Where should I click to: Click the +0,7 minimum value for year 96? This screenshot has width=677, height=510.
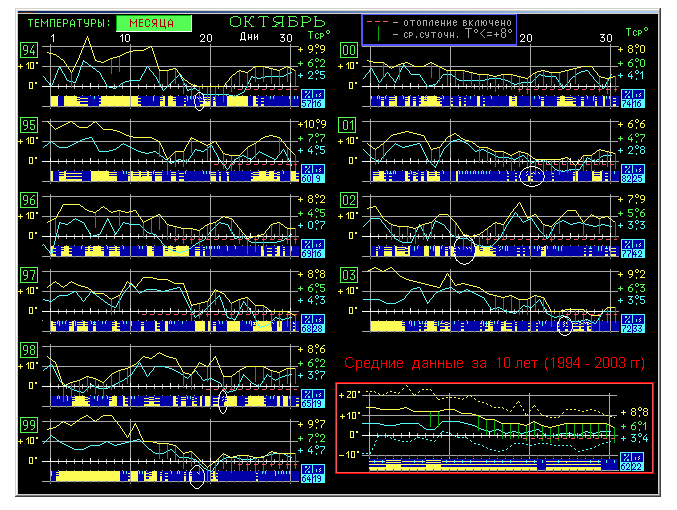(312, 225)
